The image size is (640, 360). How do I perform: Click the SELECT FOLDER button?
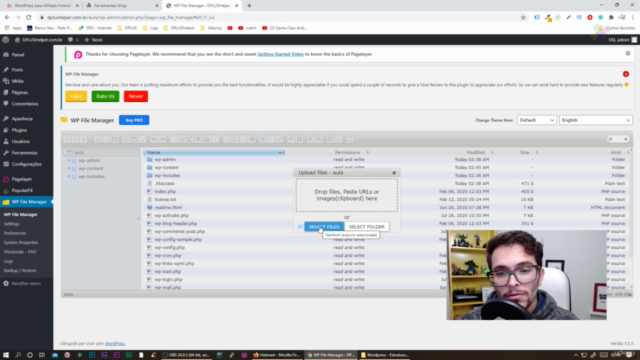[367, 227]
